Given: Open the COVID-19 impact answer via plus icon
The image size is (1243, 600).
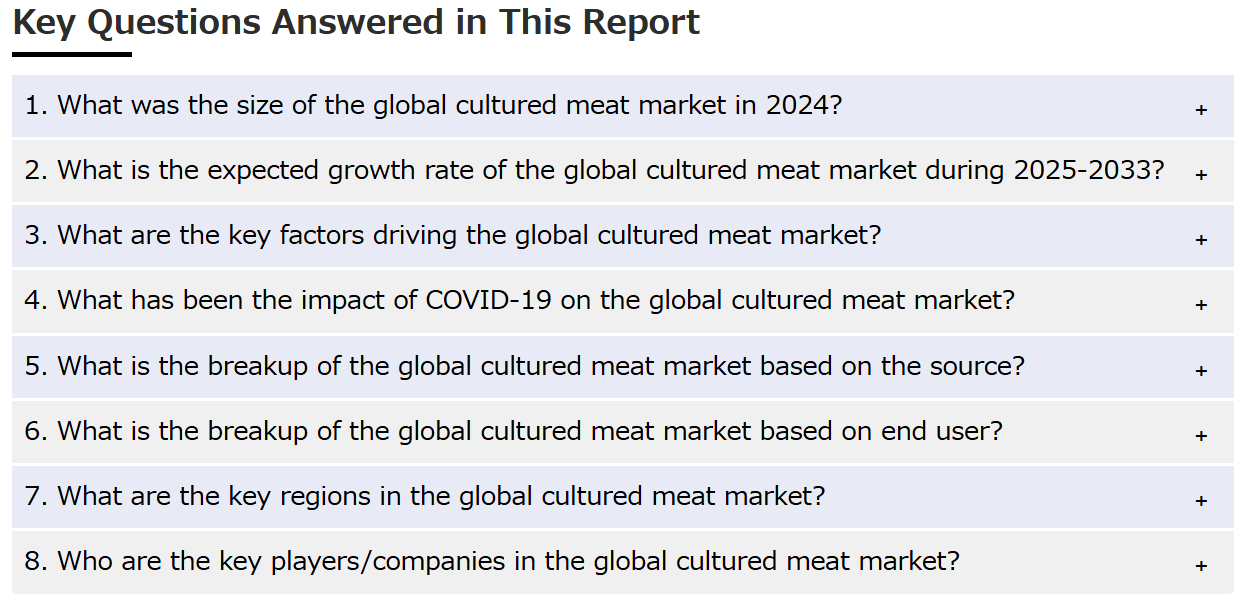Looking at the screenshot, I should (1201, 305).
